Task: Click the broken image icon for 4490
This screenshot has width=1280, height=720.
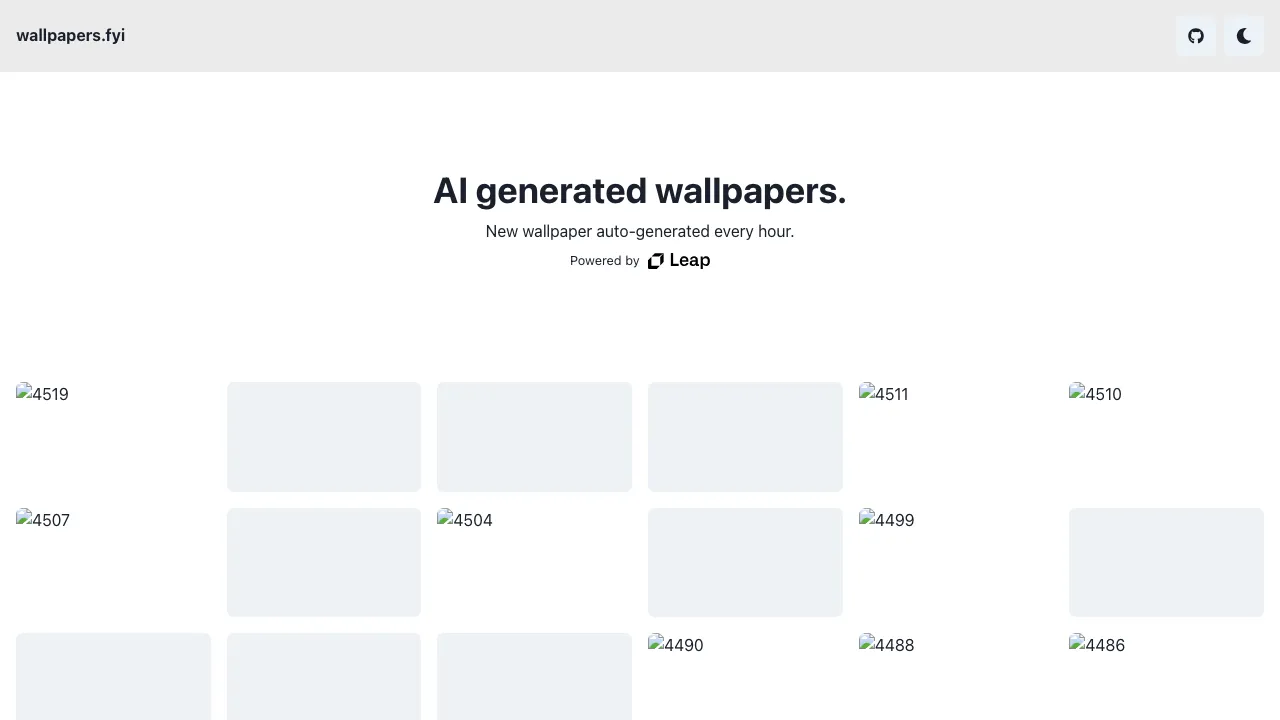Action: pyautogui.click(x=656, y=643)
